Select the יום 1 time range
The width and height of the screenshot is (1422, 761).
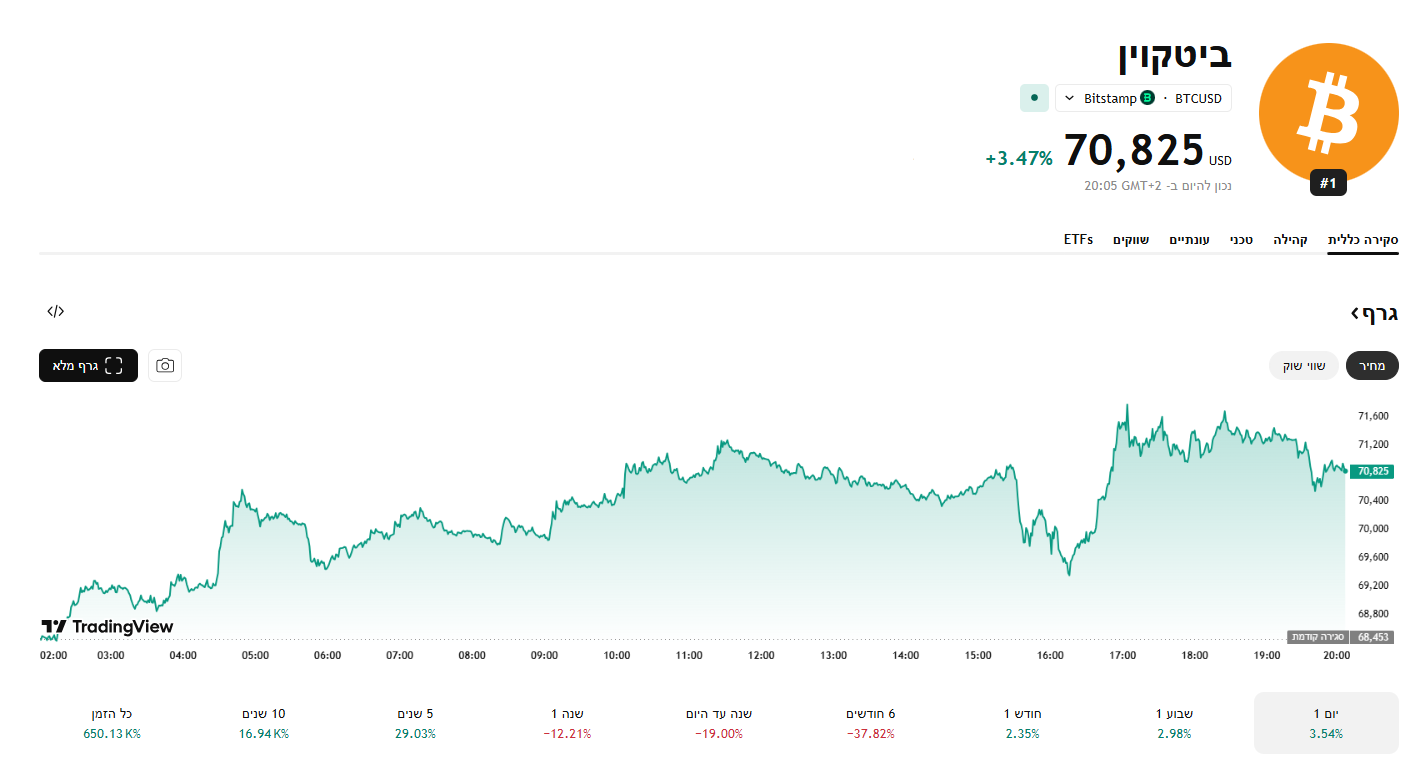tap(1325, 723)
